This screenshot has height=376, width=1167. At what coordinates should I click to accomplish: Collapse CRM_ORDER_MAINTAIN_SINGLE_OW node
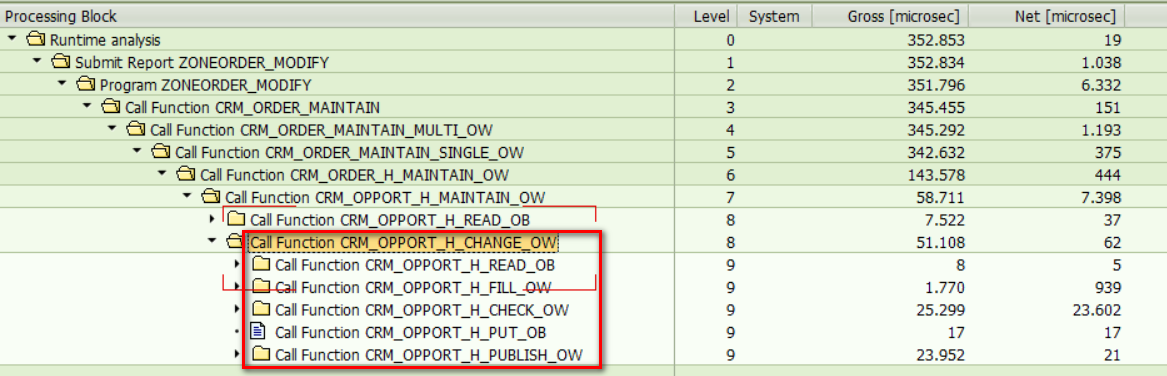point(137,151)
